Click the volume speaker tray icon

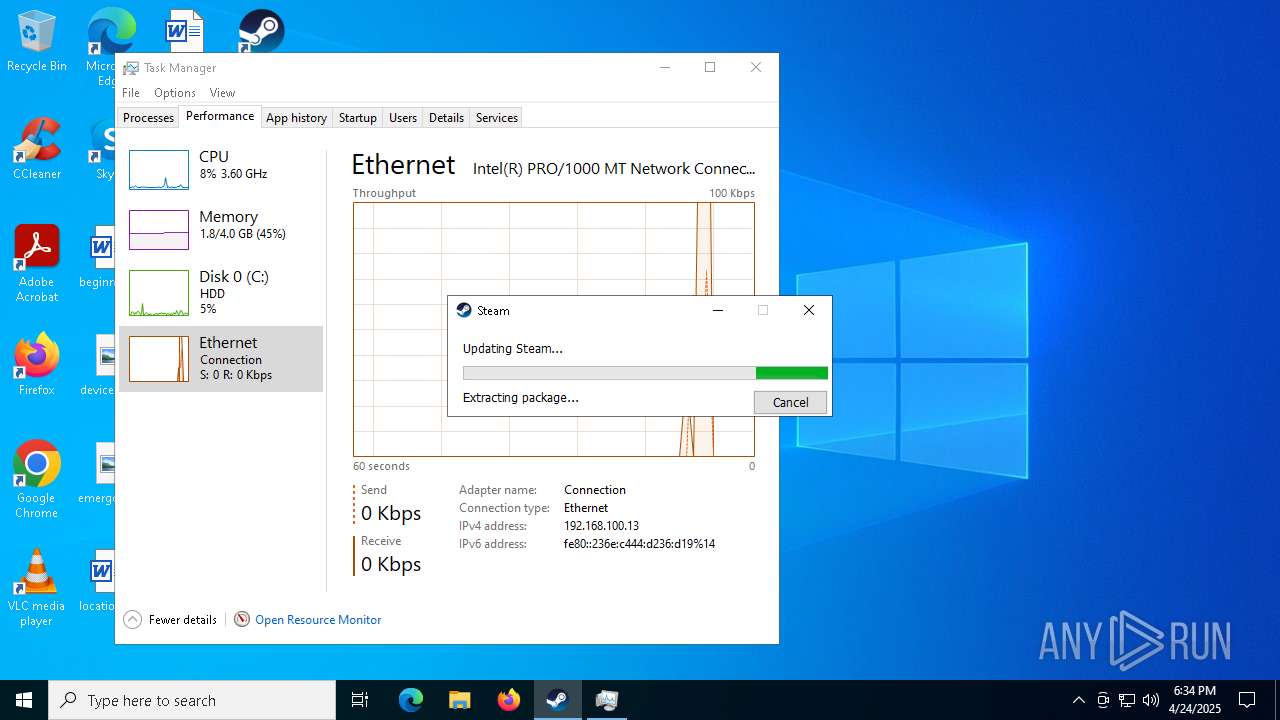tap(1151, 700)
